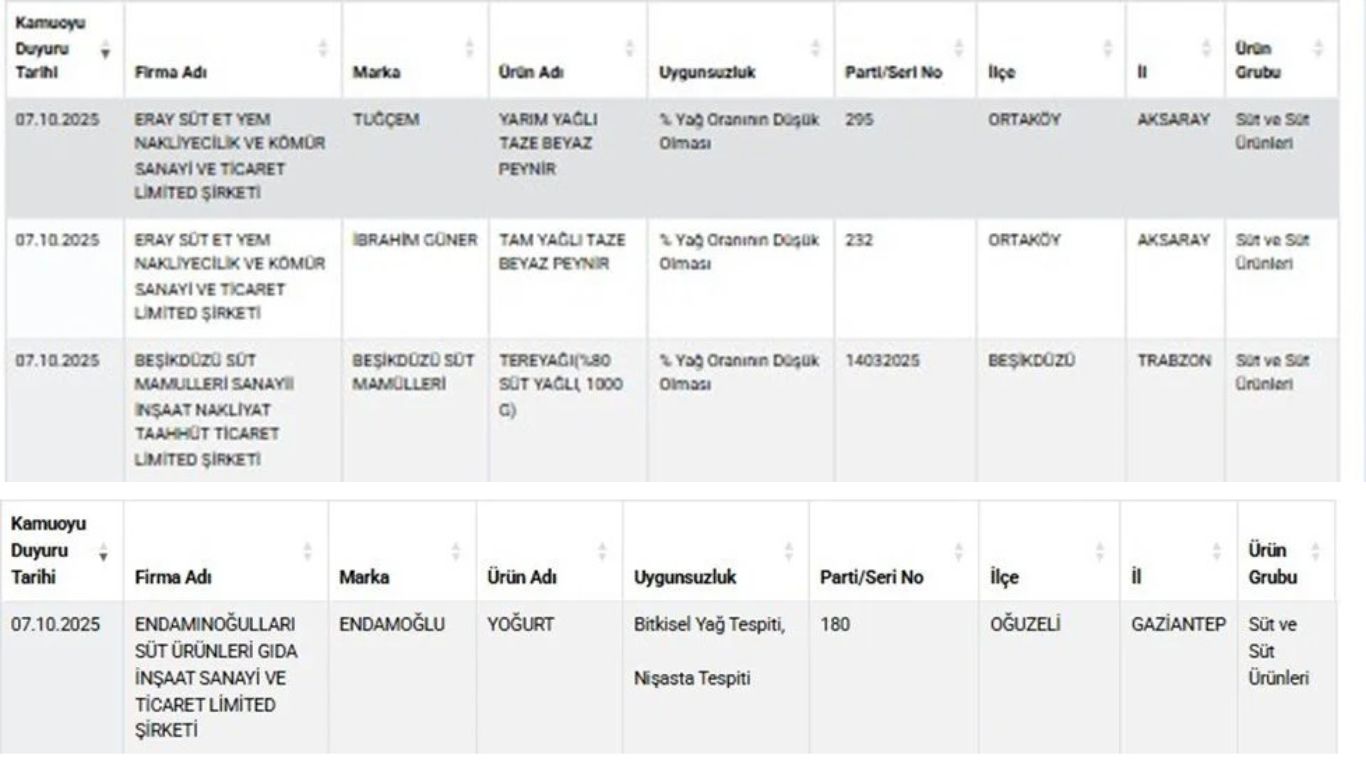Click Ürün Grubu sort arrows in upper table
Image resolution: width=1366 pixels, height=768 pixels.
click(1320, 46)
